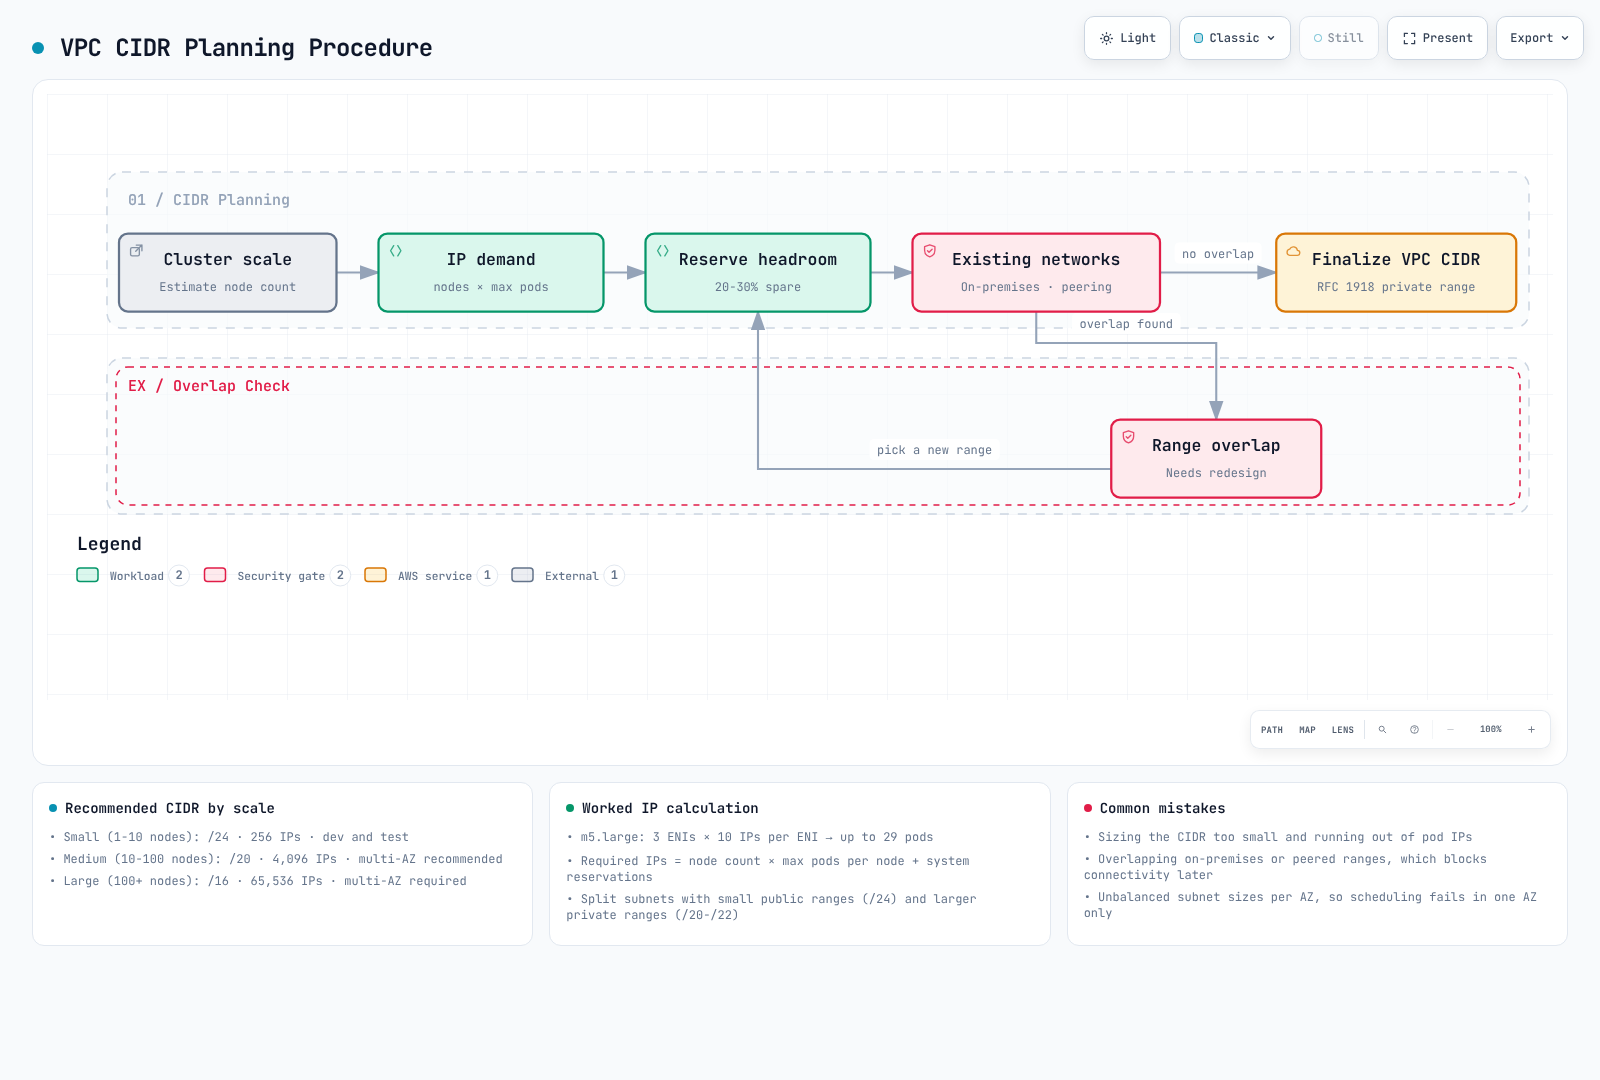Viewport: 1600px width, 1080px height.
Task: Toggle the Light theme button
Action: point(1127,38)
